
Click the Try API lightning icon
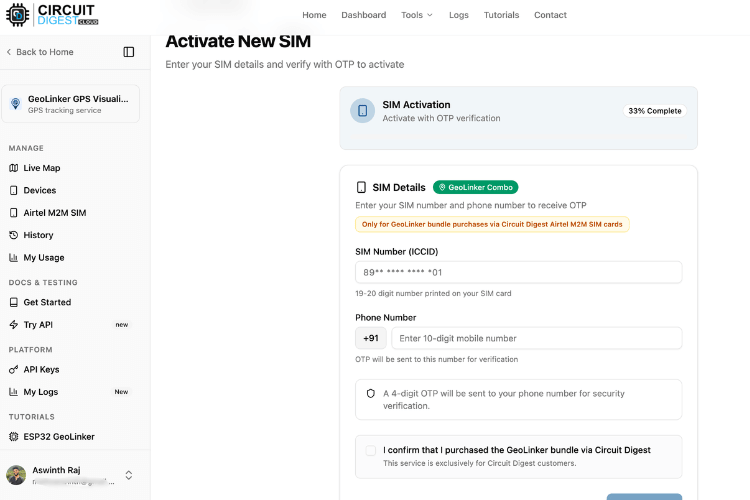click(13, 324)
